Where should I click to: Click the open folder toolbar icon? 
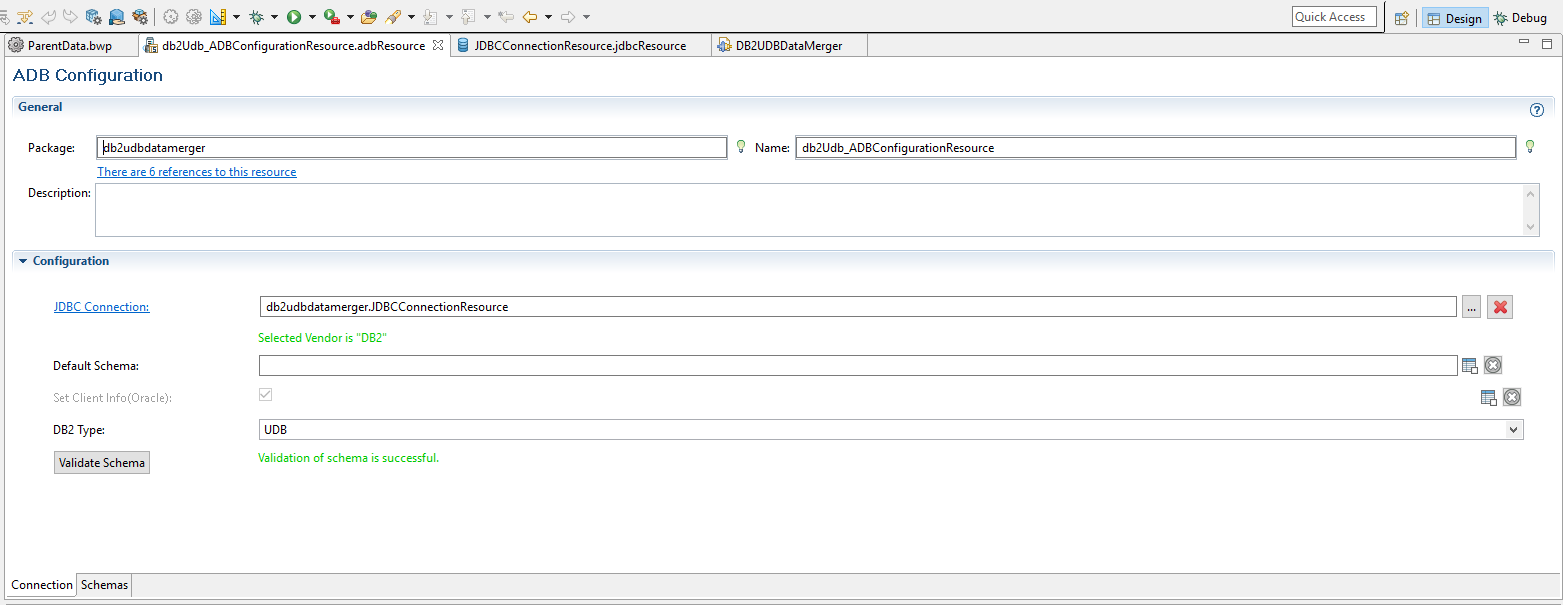coord(369,17)
